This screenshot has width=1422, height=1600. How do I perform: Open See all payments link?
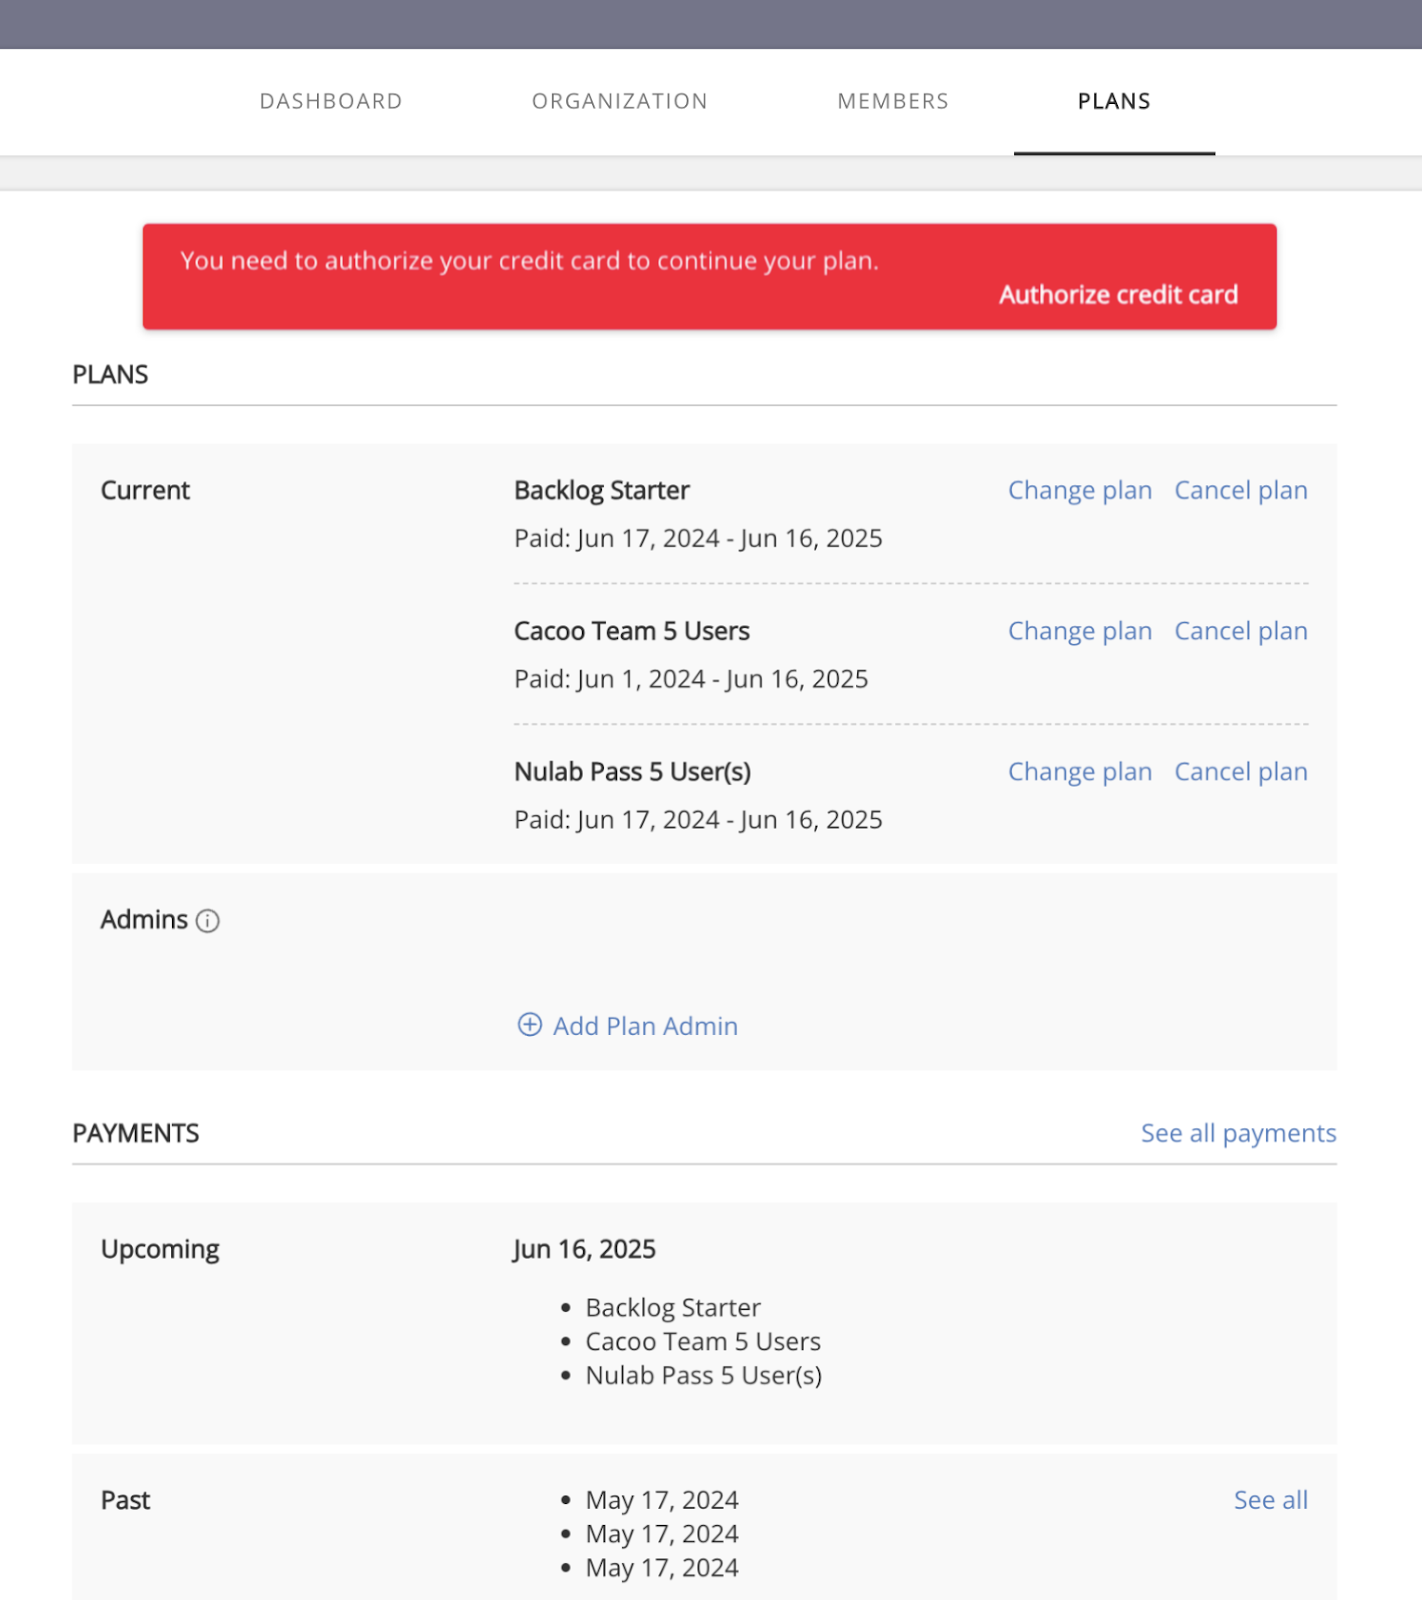1238,1133
